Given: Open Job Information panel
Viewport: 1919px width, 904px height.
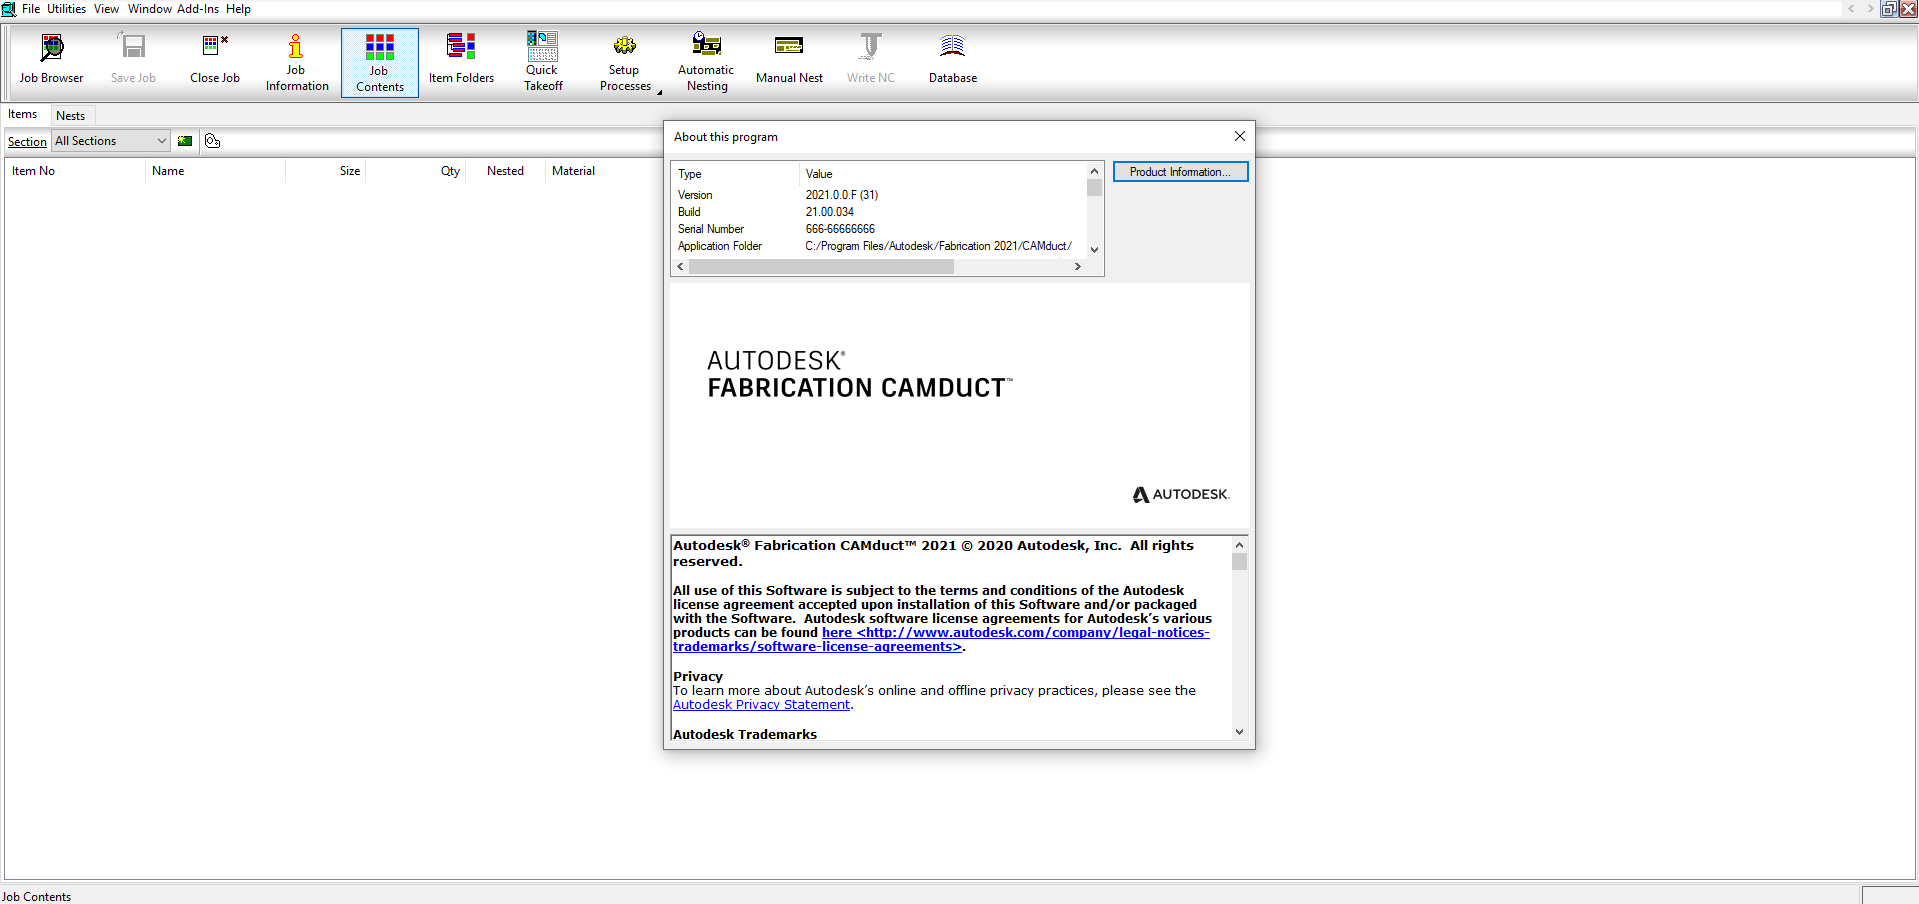Looking at the screenshot, I should point(296,62).
